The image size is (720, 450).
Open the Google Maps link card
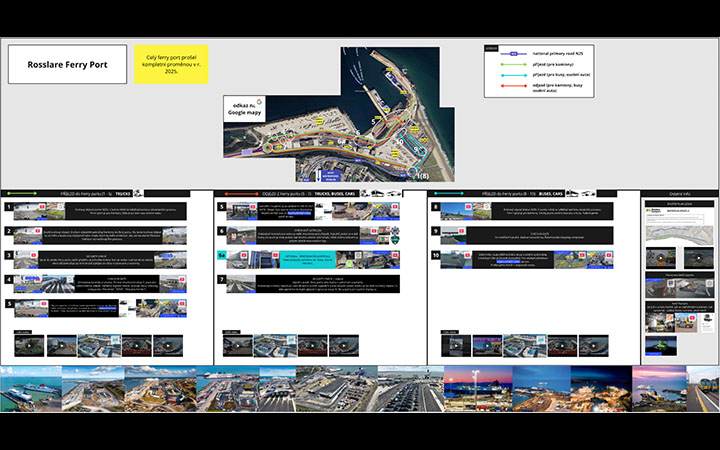click(x=246, y=109)
